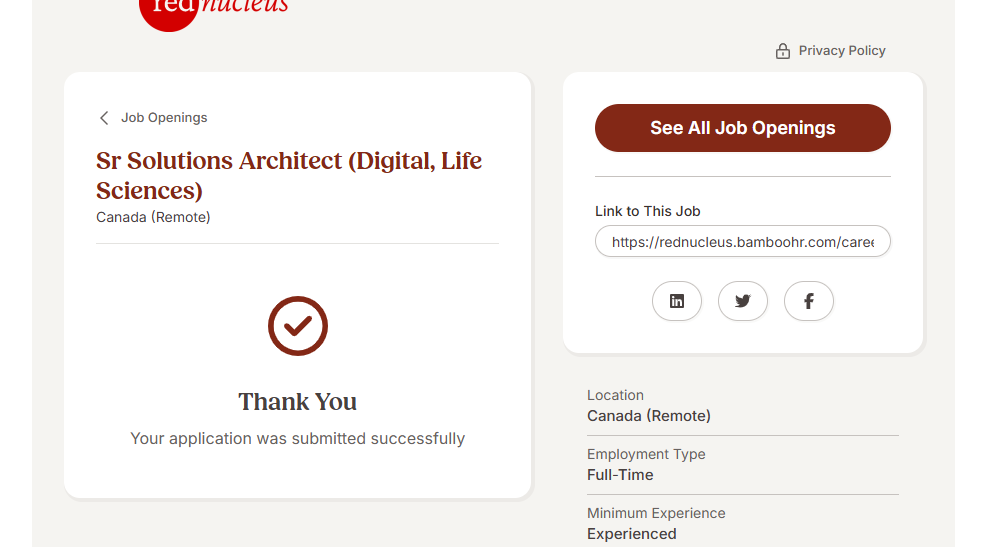The height and width of the screenshot is (547, 987).
Task: Click the back chevron beside Job Openings
Action: 104,118
